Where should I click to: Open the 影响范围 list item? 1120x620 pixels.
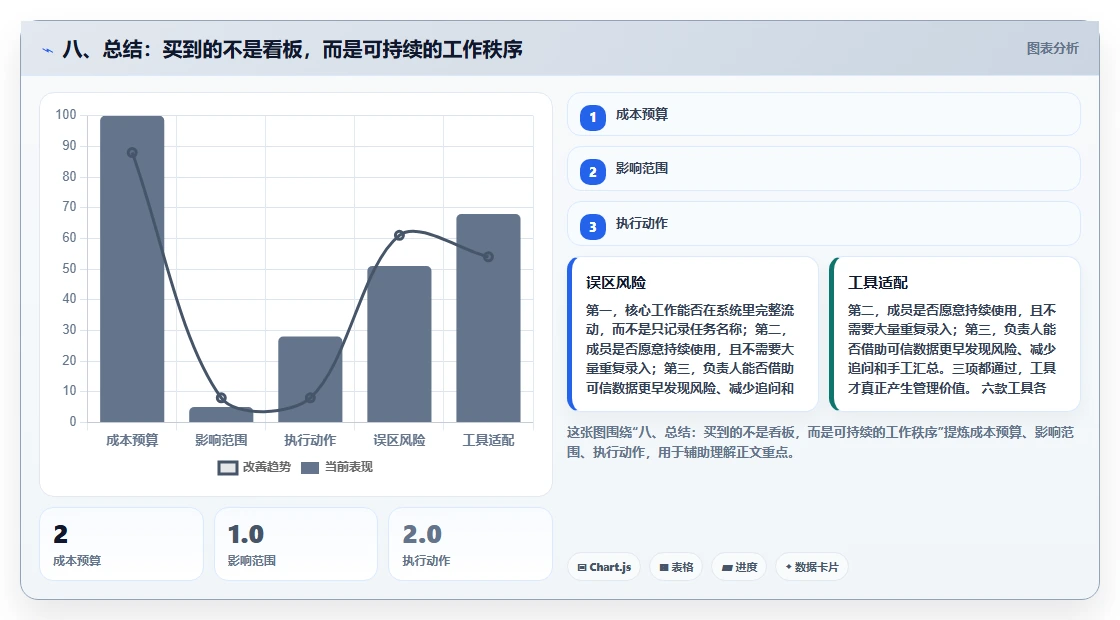point(824,169)
